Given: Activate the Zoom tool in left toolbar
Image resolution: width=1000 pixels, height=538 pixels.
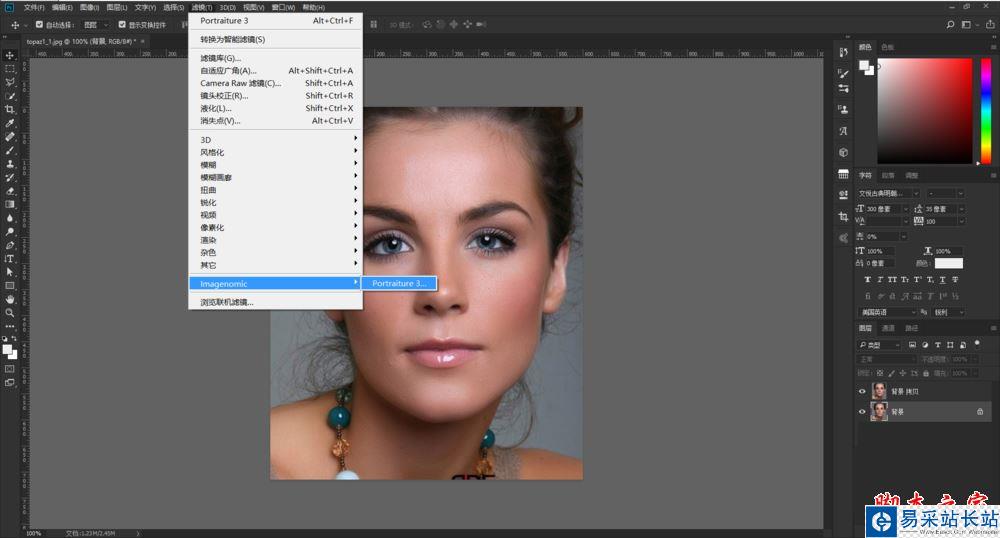Looking at the screenshot, I should [10, 312].
